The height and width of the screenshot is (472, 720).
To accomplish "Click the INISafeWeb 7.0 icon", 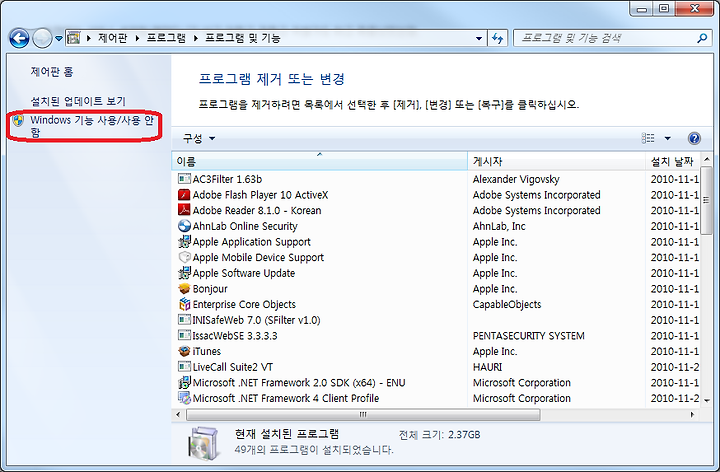I will coord(184,320).
